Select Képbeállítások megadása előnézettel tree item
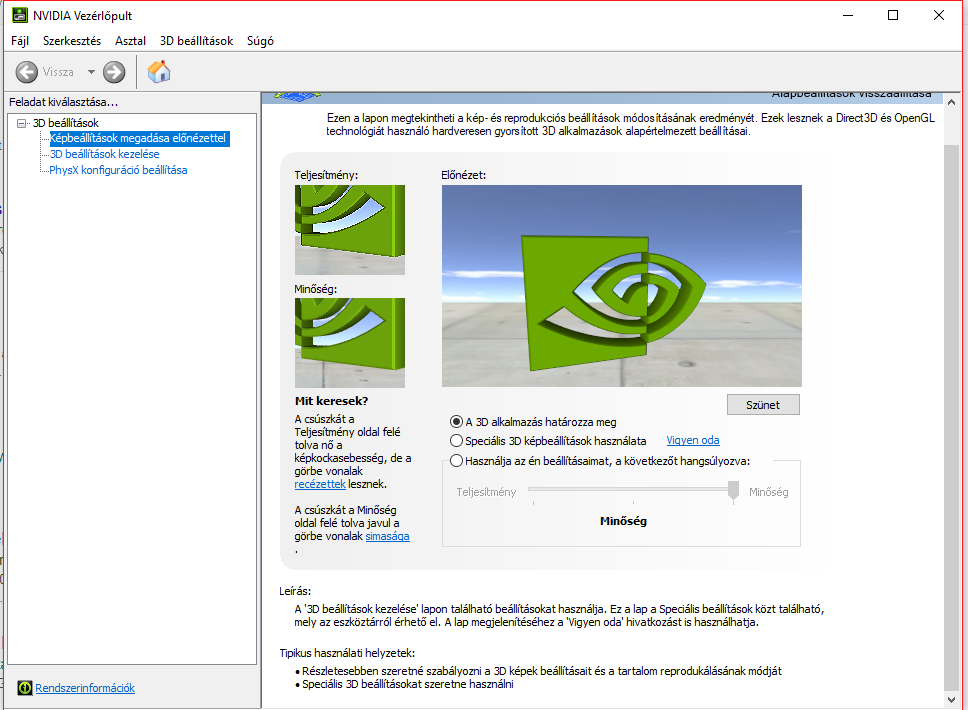Screen dimensions: 968x710 tap(139, 138)
